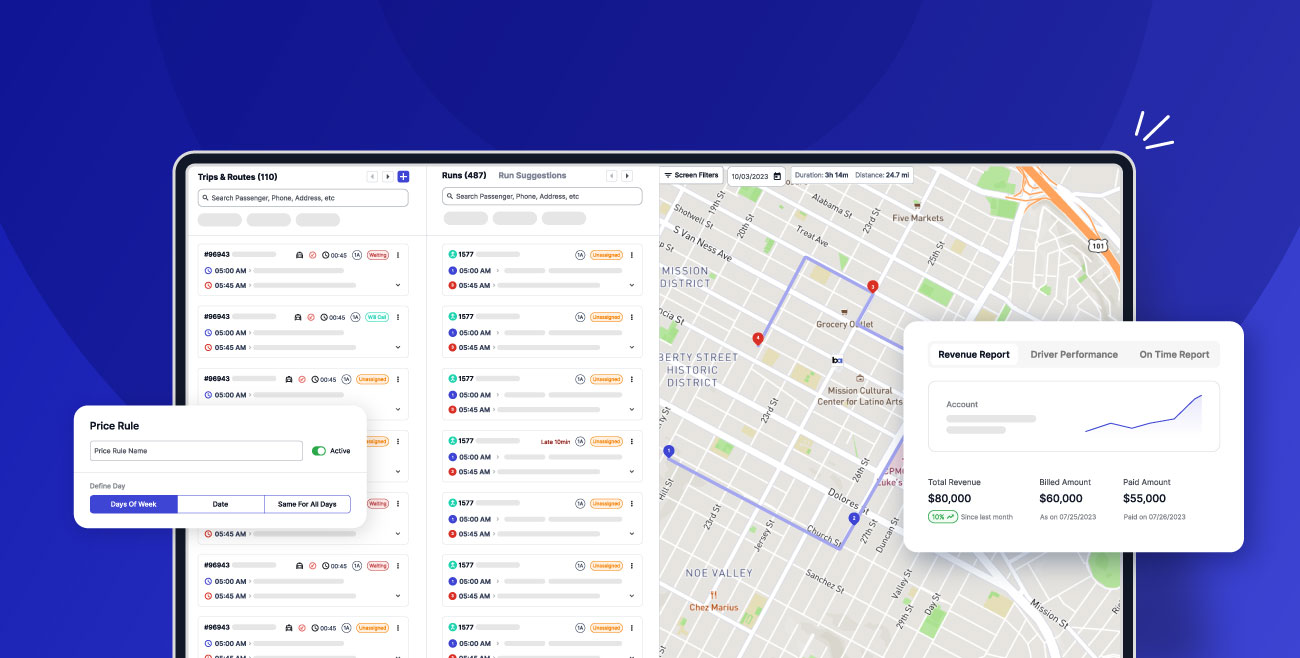
Task: Expand the topmost trip card in Trips & Routes
Action: tap(398, 285)
